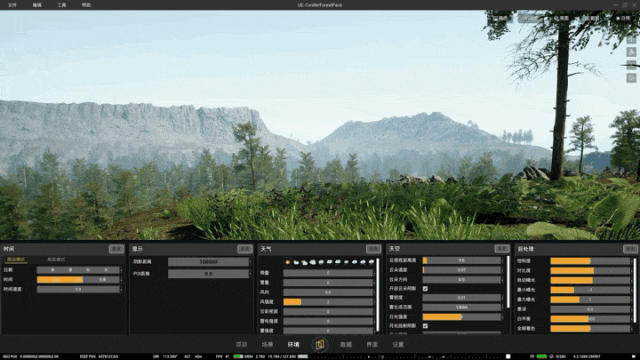The width and height of the screenshot is (640, 360).
Task: Adjust the 风强度 slider
Action: 328,302
